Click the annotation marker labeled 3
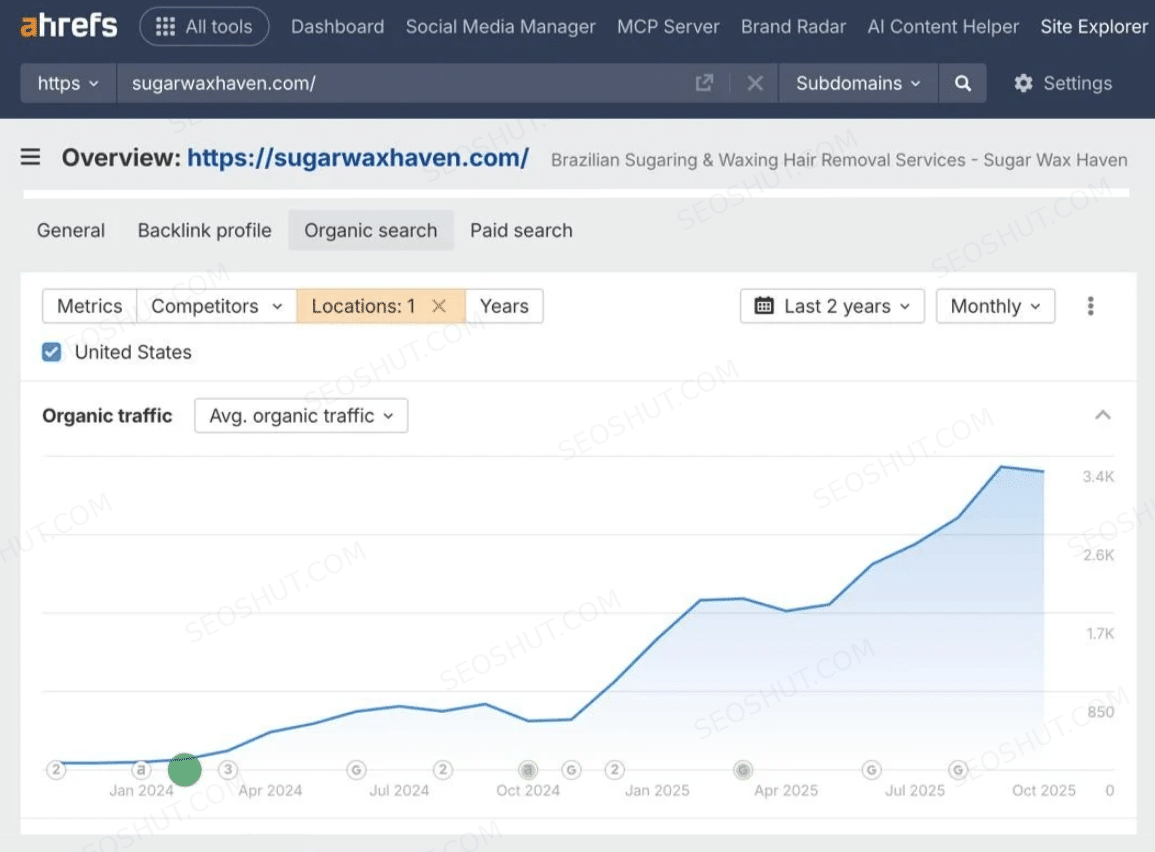The image size is (1155, 852). pos(228,770)
